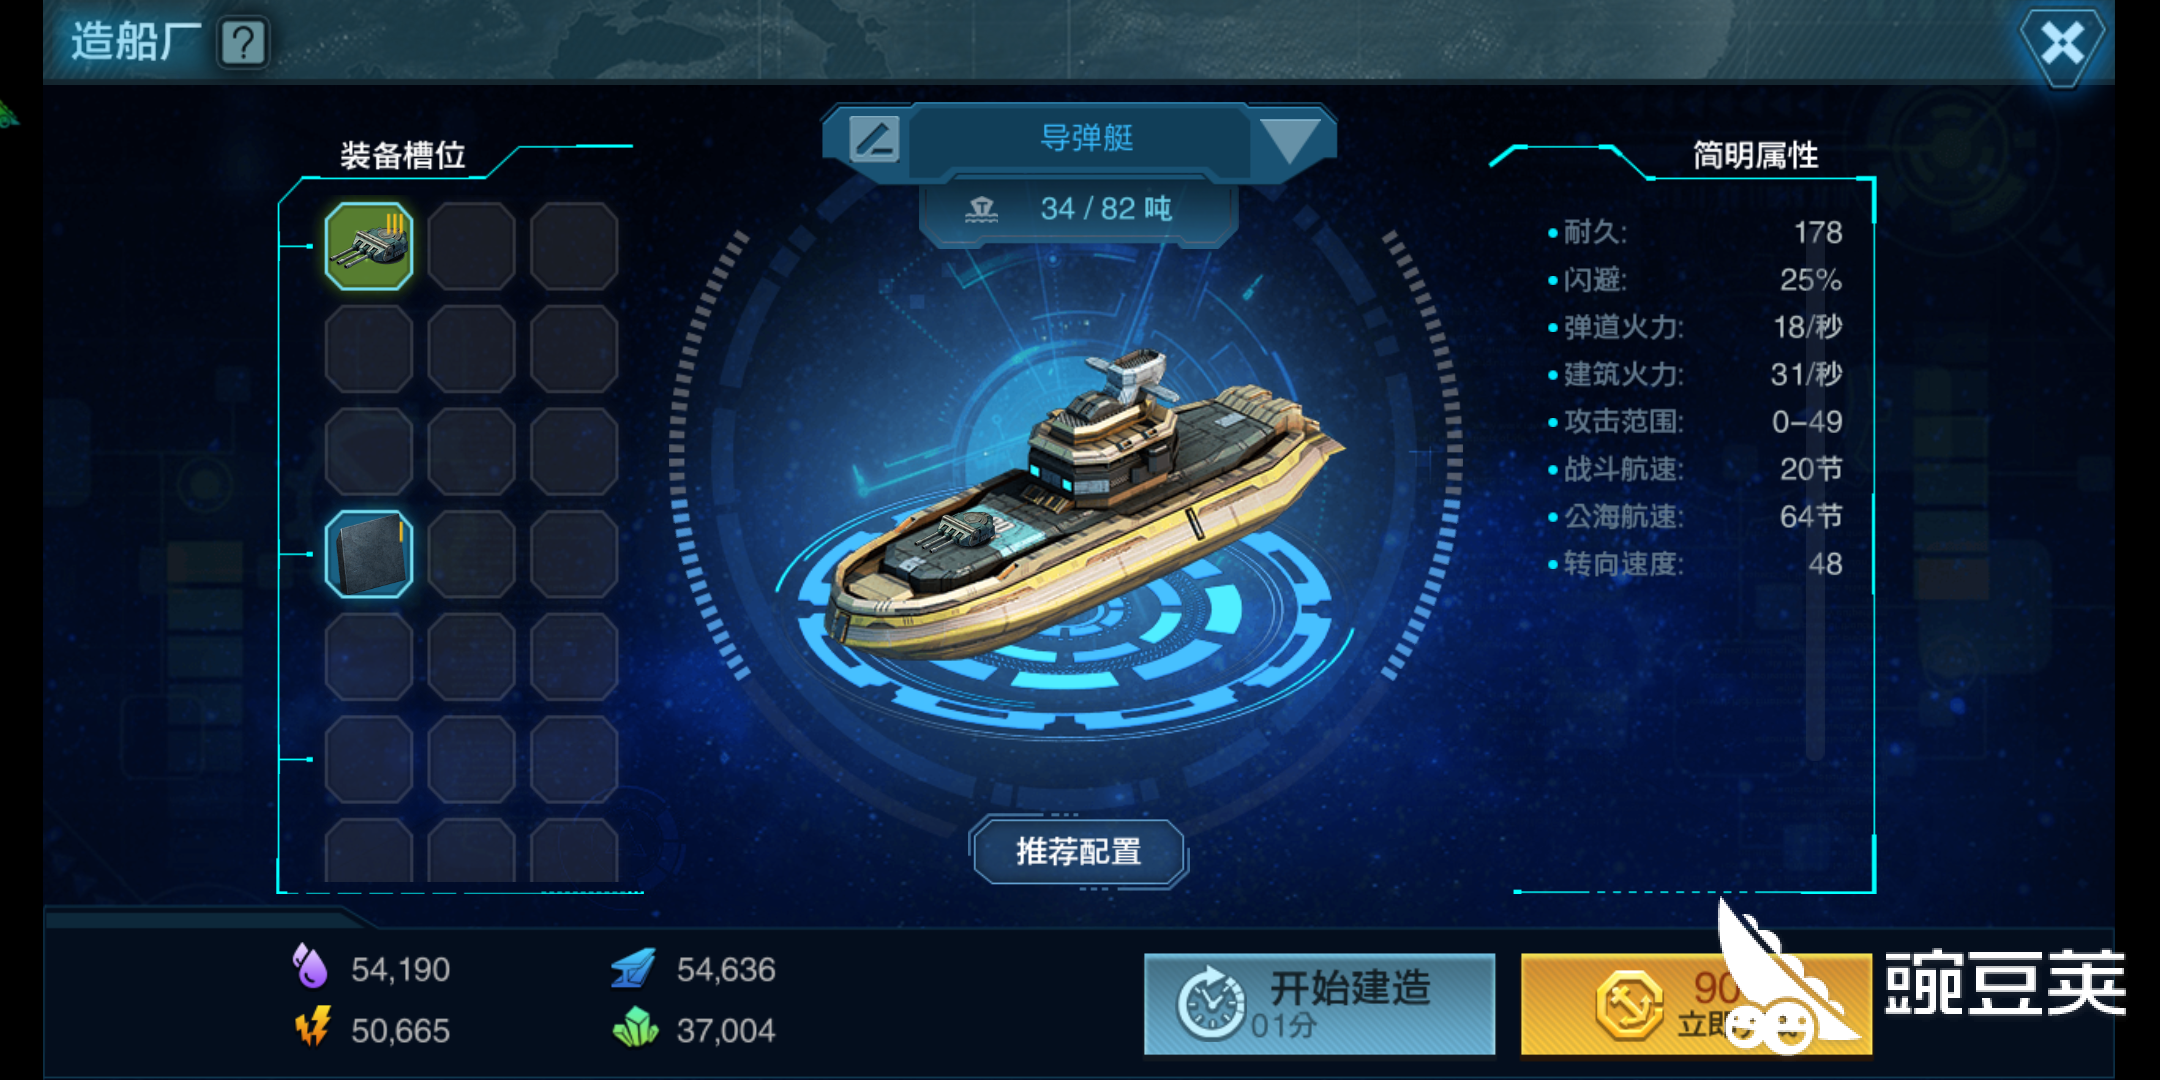Viewport: 2160px width, 1080px height.
Task: Click the 推荐配置 recommended config button
Action: tap(1078, 851)
